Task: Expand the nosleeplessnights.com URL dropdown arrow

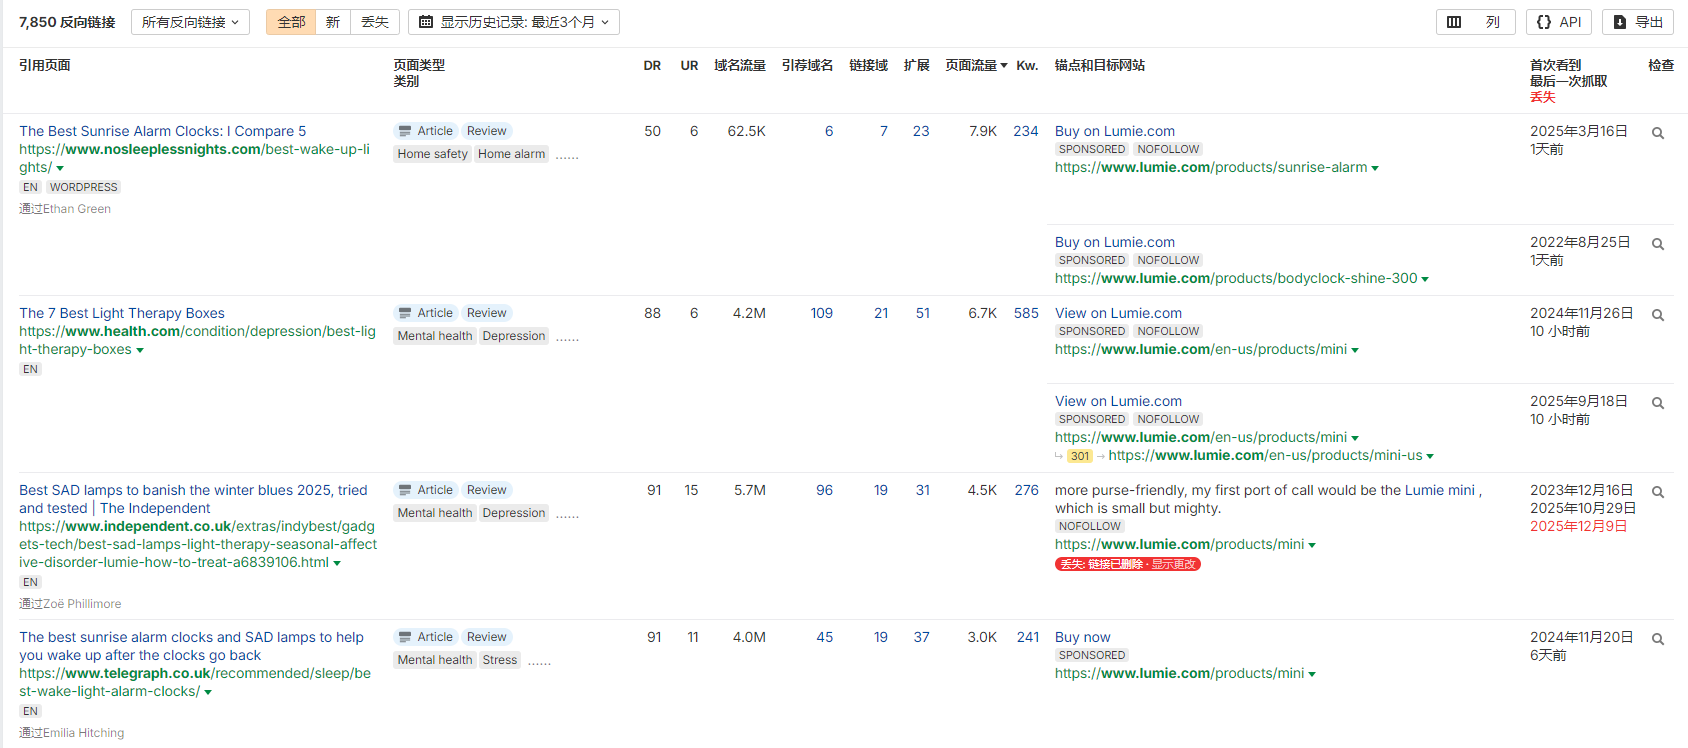Action: click(x=60, y=169)
